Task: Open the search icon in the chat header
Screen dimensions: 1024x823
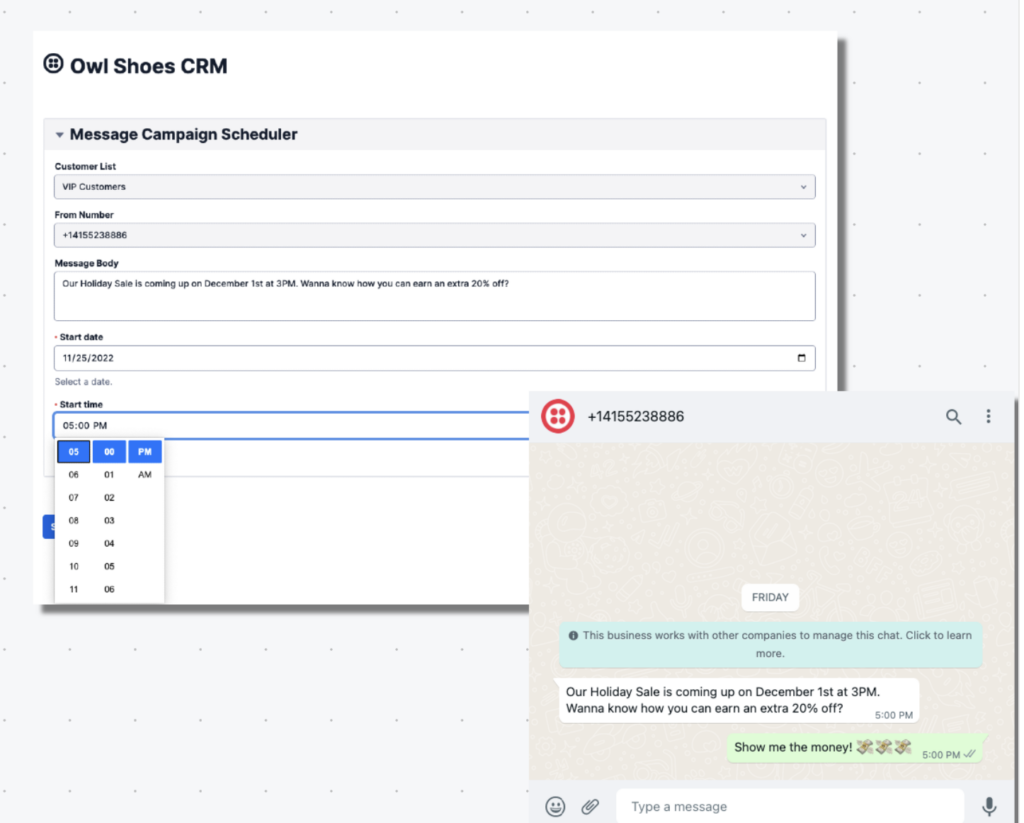Action: tap(953, 417)
